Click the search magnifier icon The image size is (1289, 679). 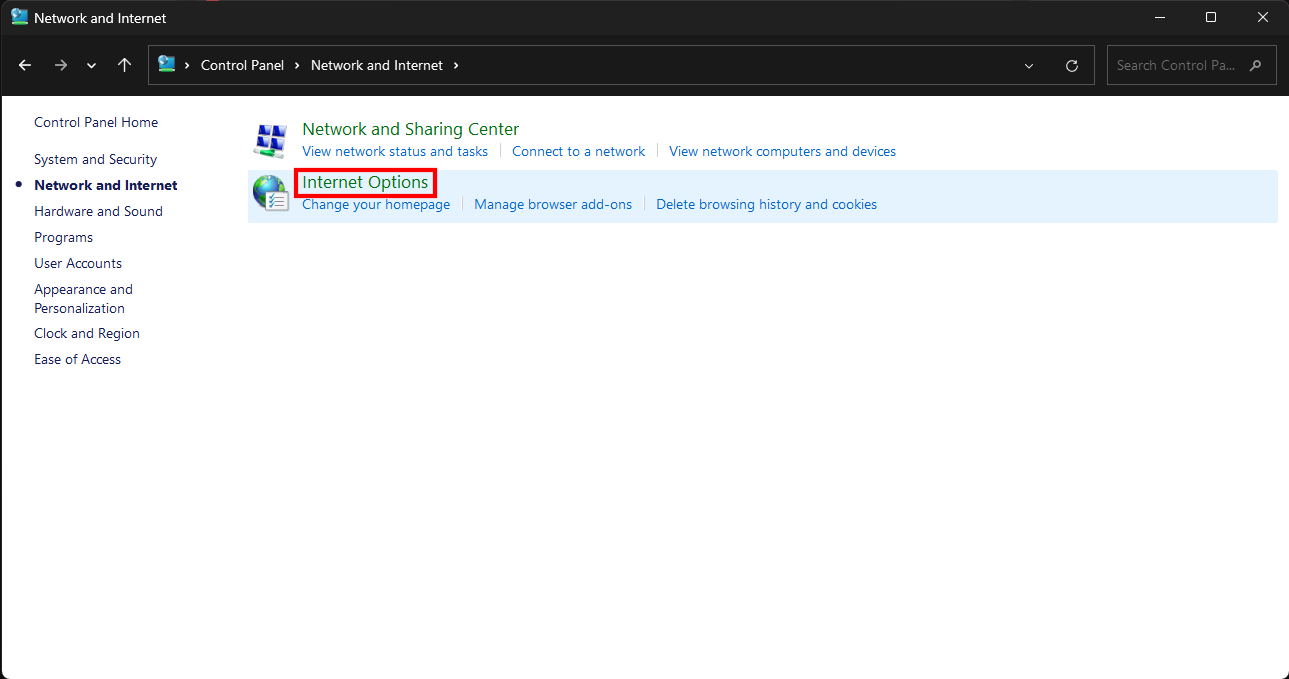(x=1256, y=65)
